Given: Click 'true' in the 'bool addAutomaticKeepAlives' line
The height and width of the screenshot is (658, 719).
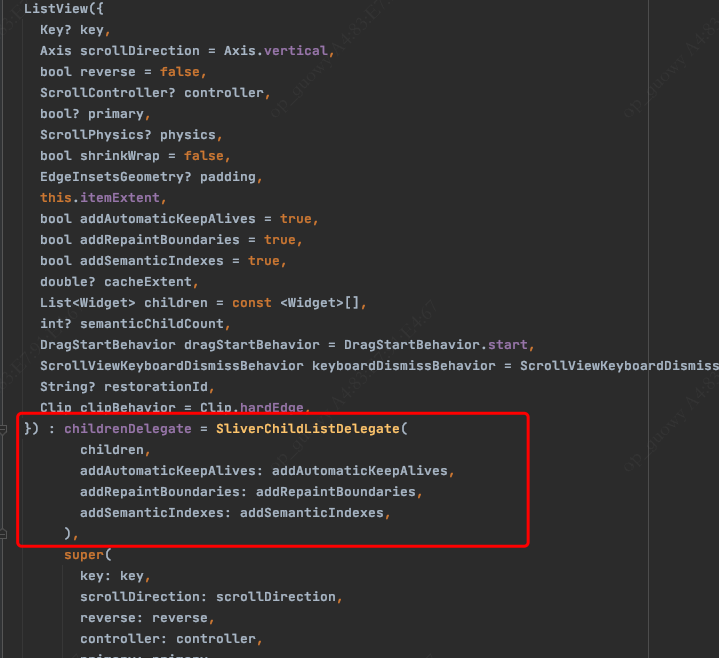Looking at the screenshot, I should [296, 219].
